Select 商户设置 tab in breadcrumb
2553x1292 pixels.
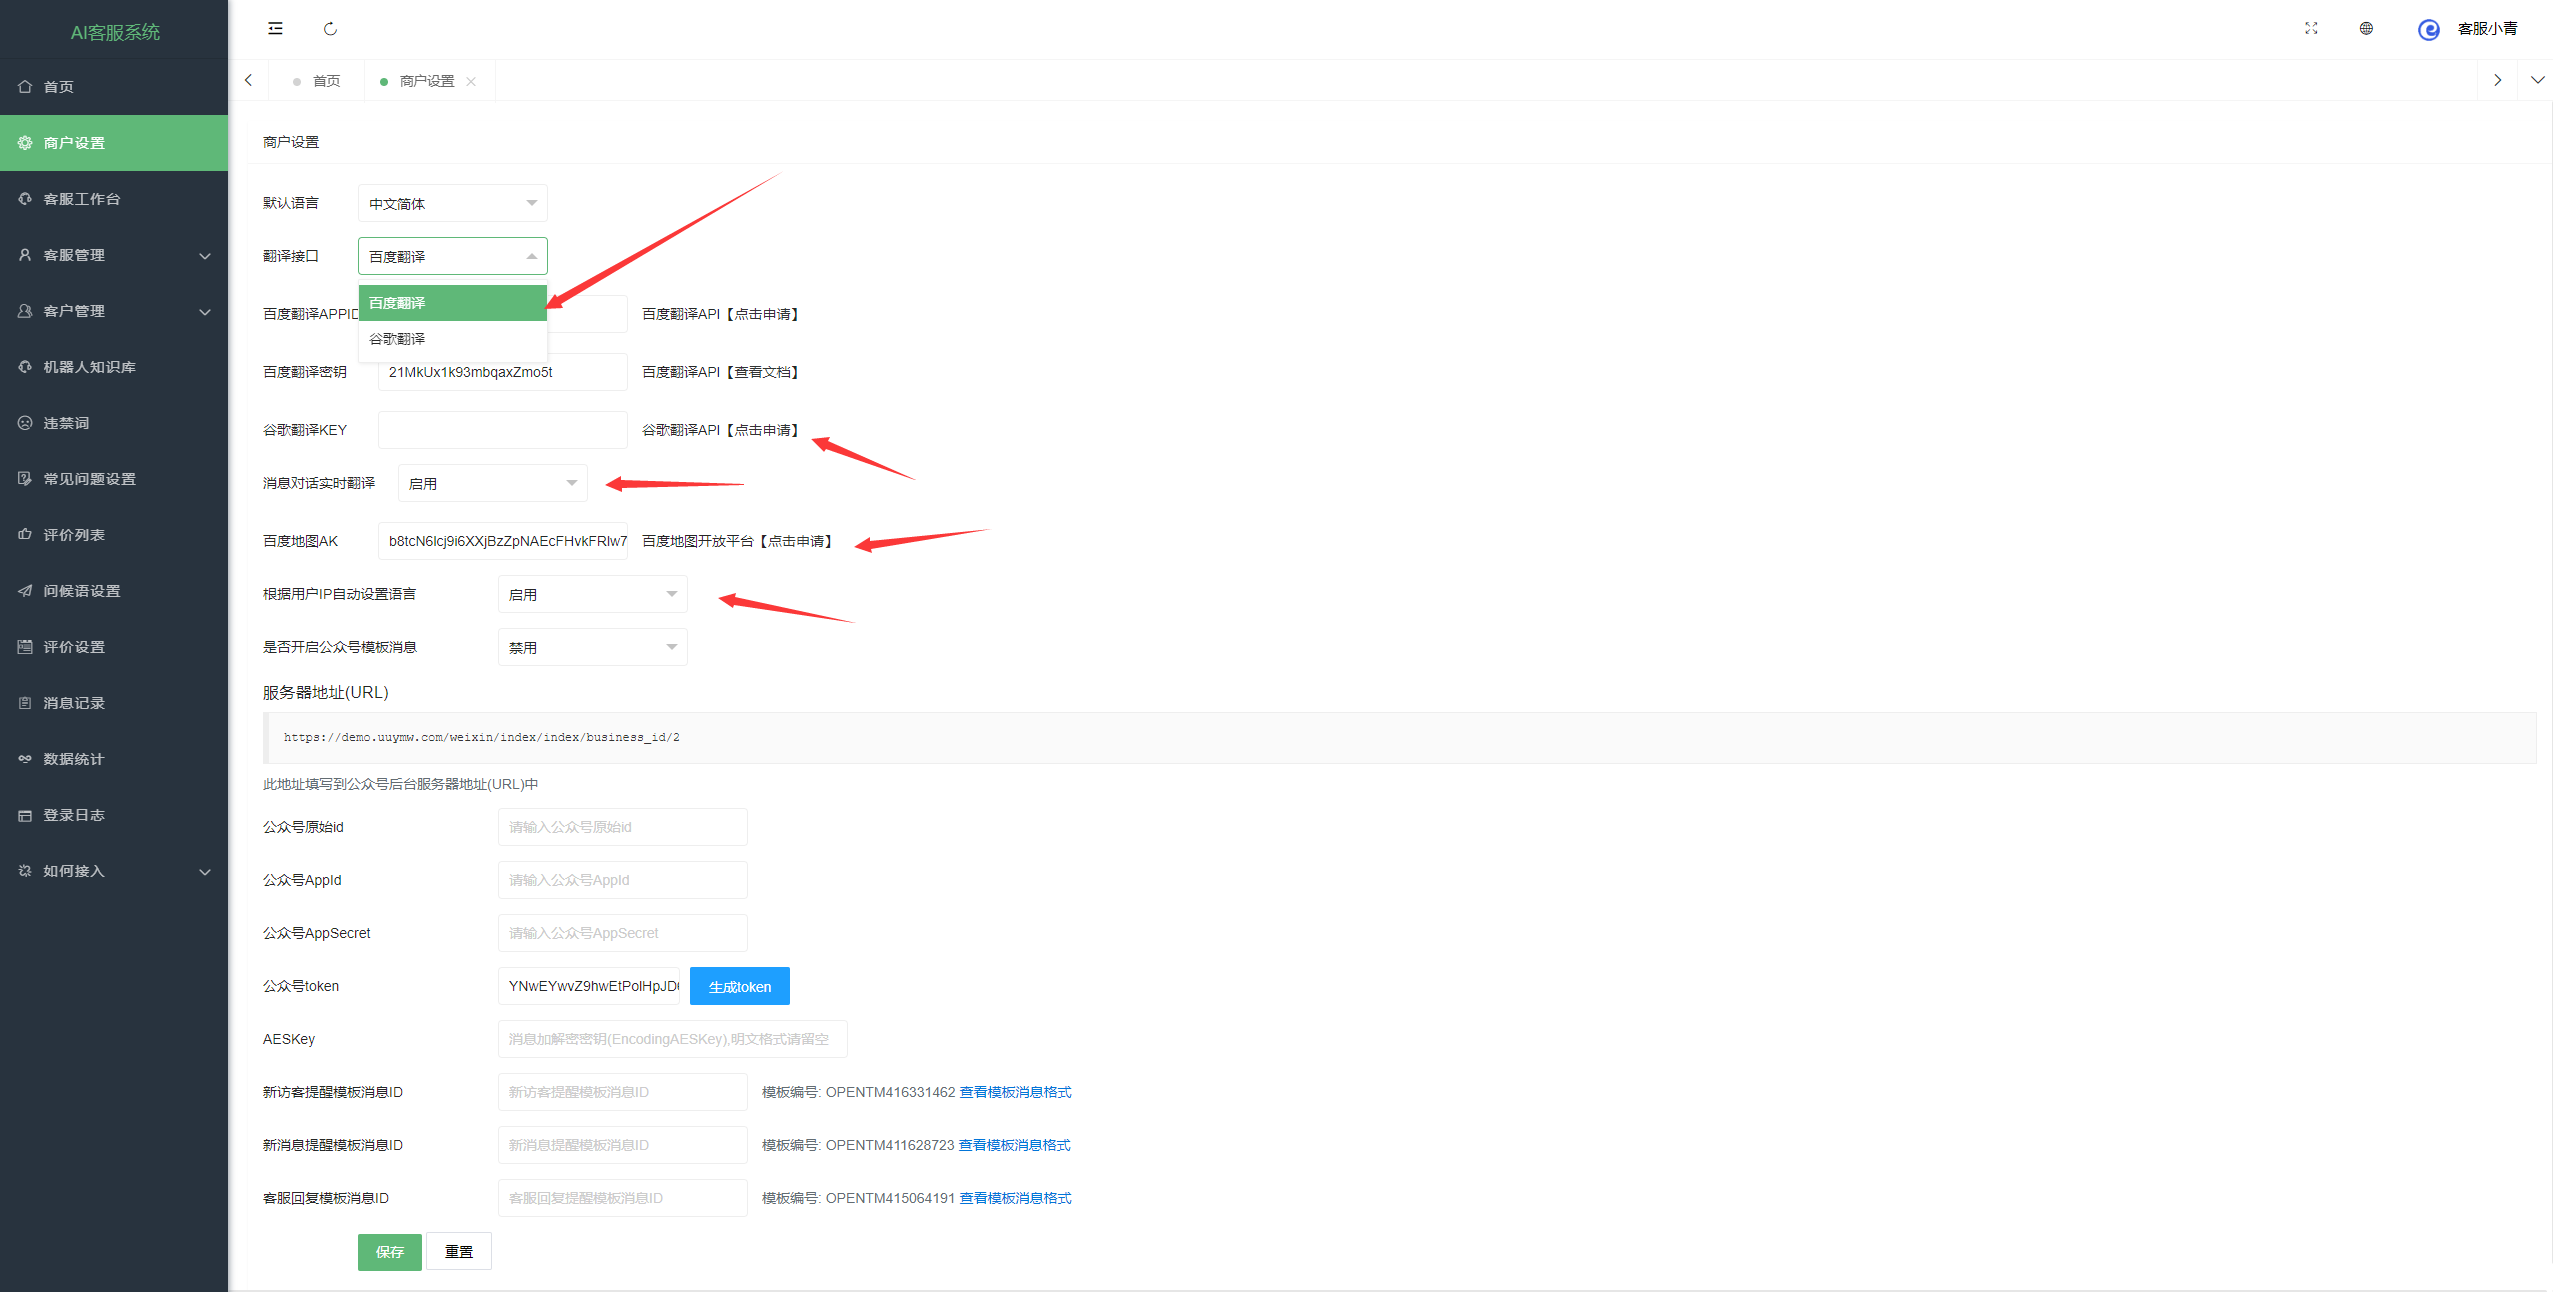tap(423, 81)
